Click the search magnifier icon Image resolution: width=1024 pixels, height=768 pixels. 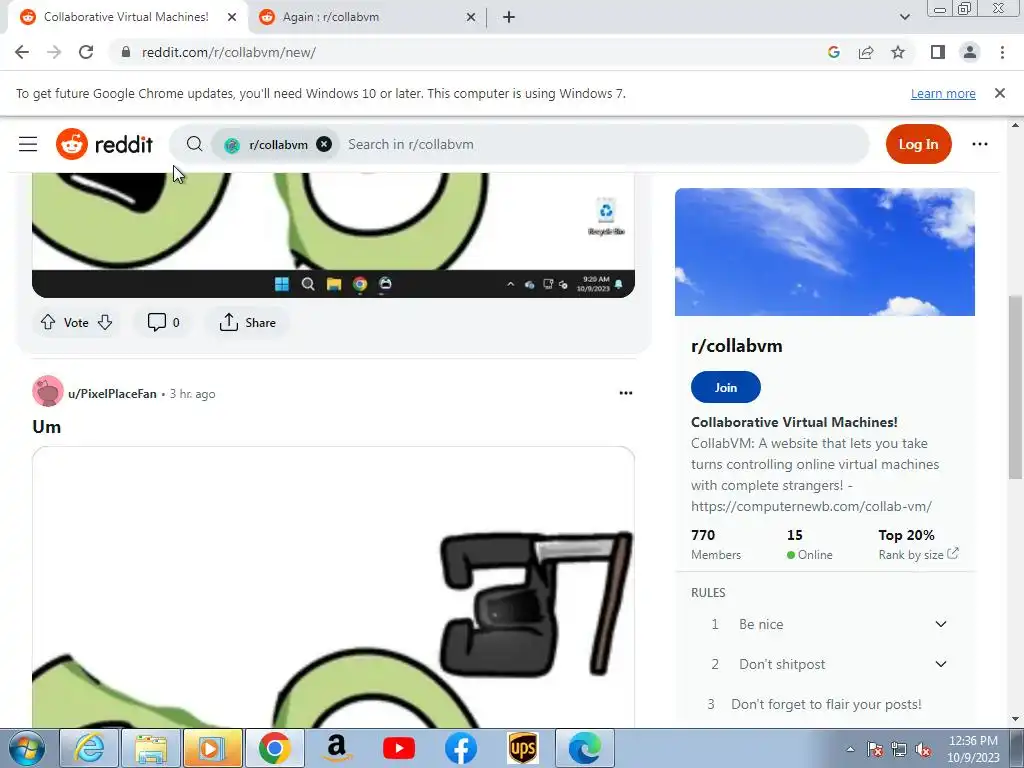(x=194, y=144)
